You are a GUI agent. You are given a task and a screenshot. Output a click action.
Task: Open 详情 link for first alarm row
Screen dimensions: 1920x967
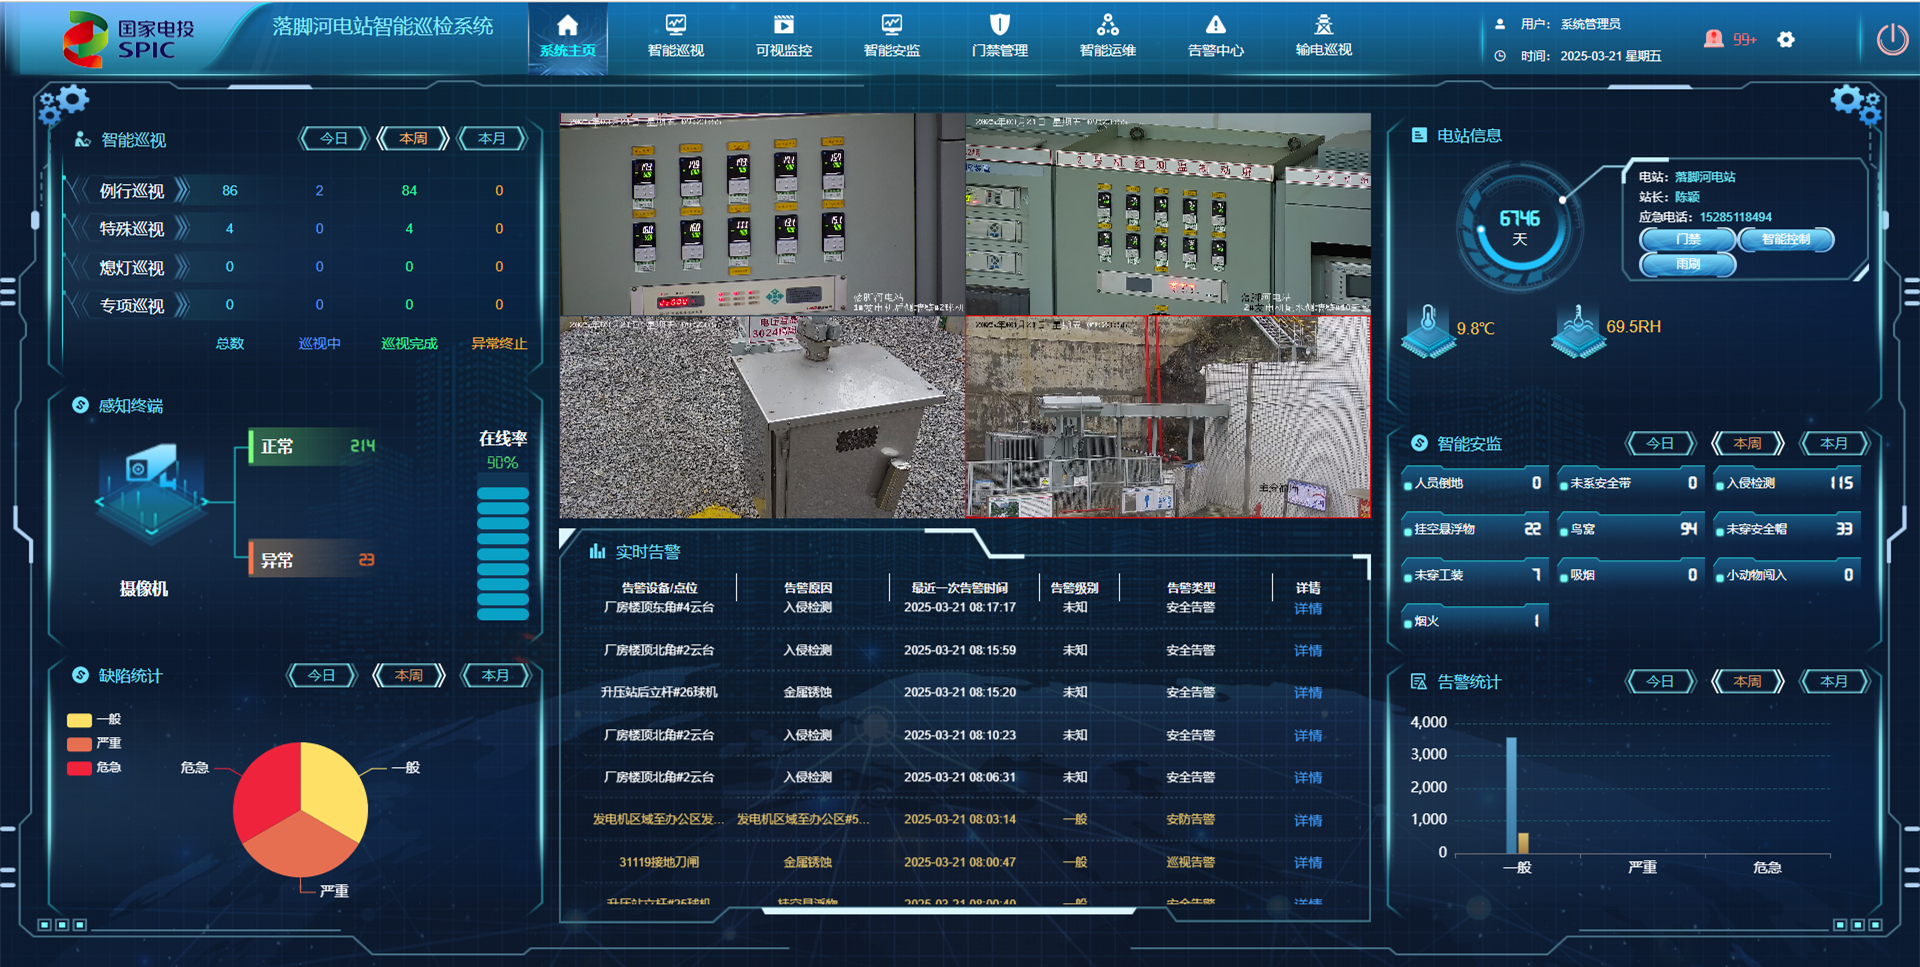(x=1307, y=608)
